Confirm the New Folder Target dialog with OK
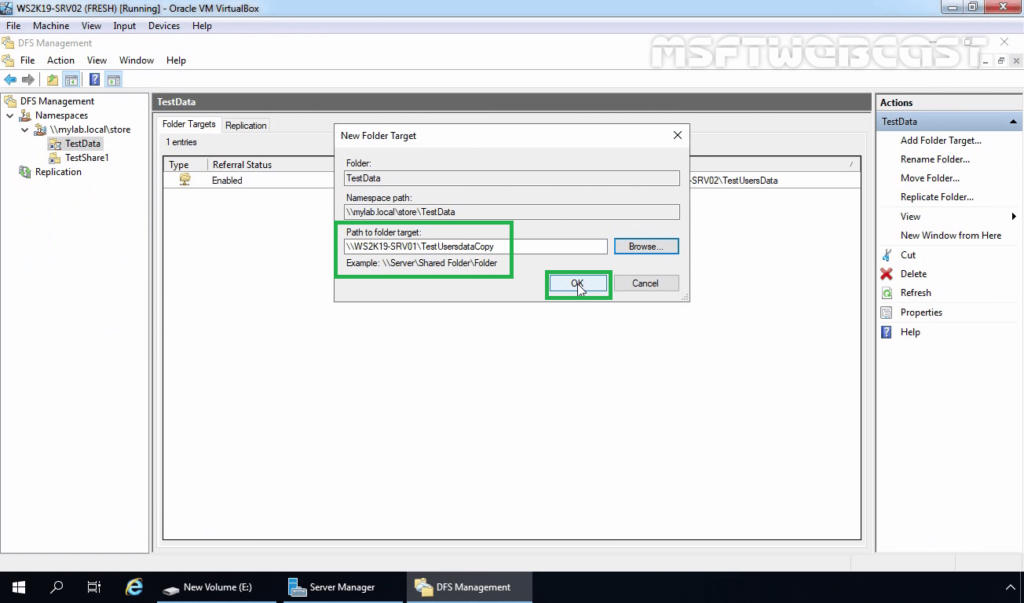Viewport: 1024px width, 603px height. [x=578, y=283]
